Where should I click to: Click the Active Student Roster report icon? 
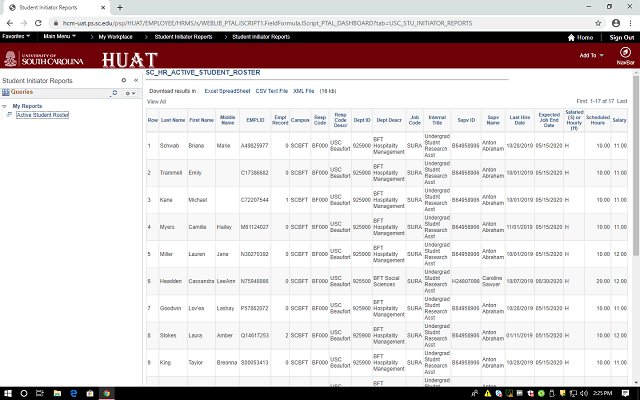click(9, 115)
